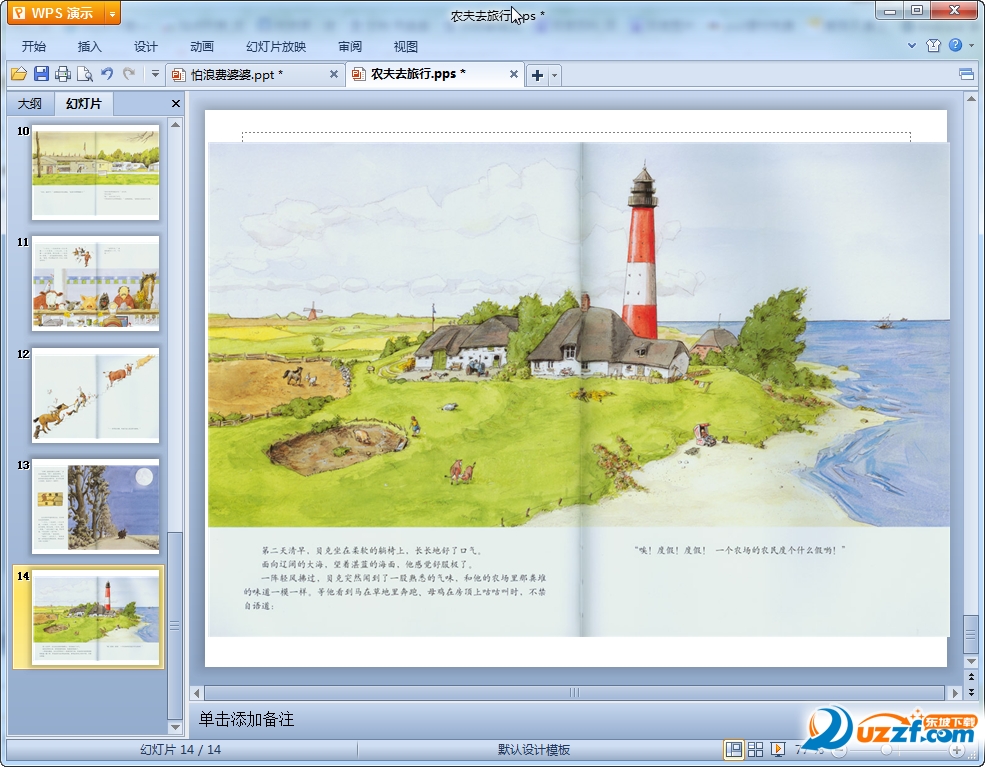Select slide 14 lighthouse thumbnail

[x=95, y=617]
